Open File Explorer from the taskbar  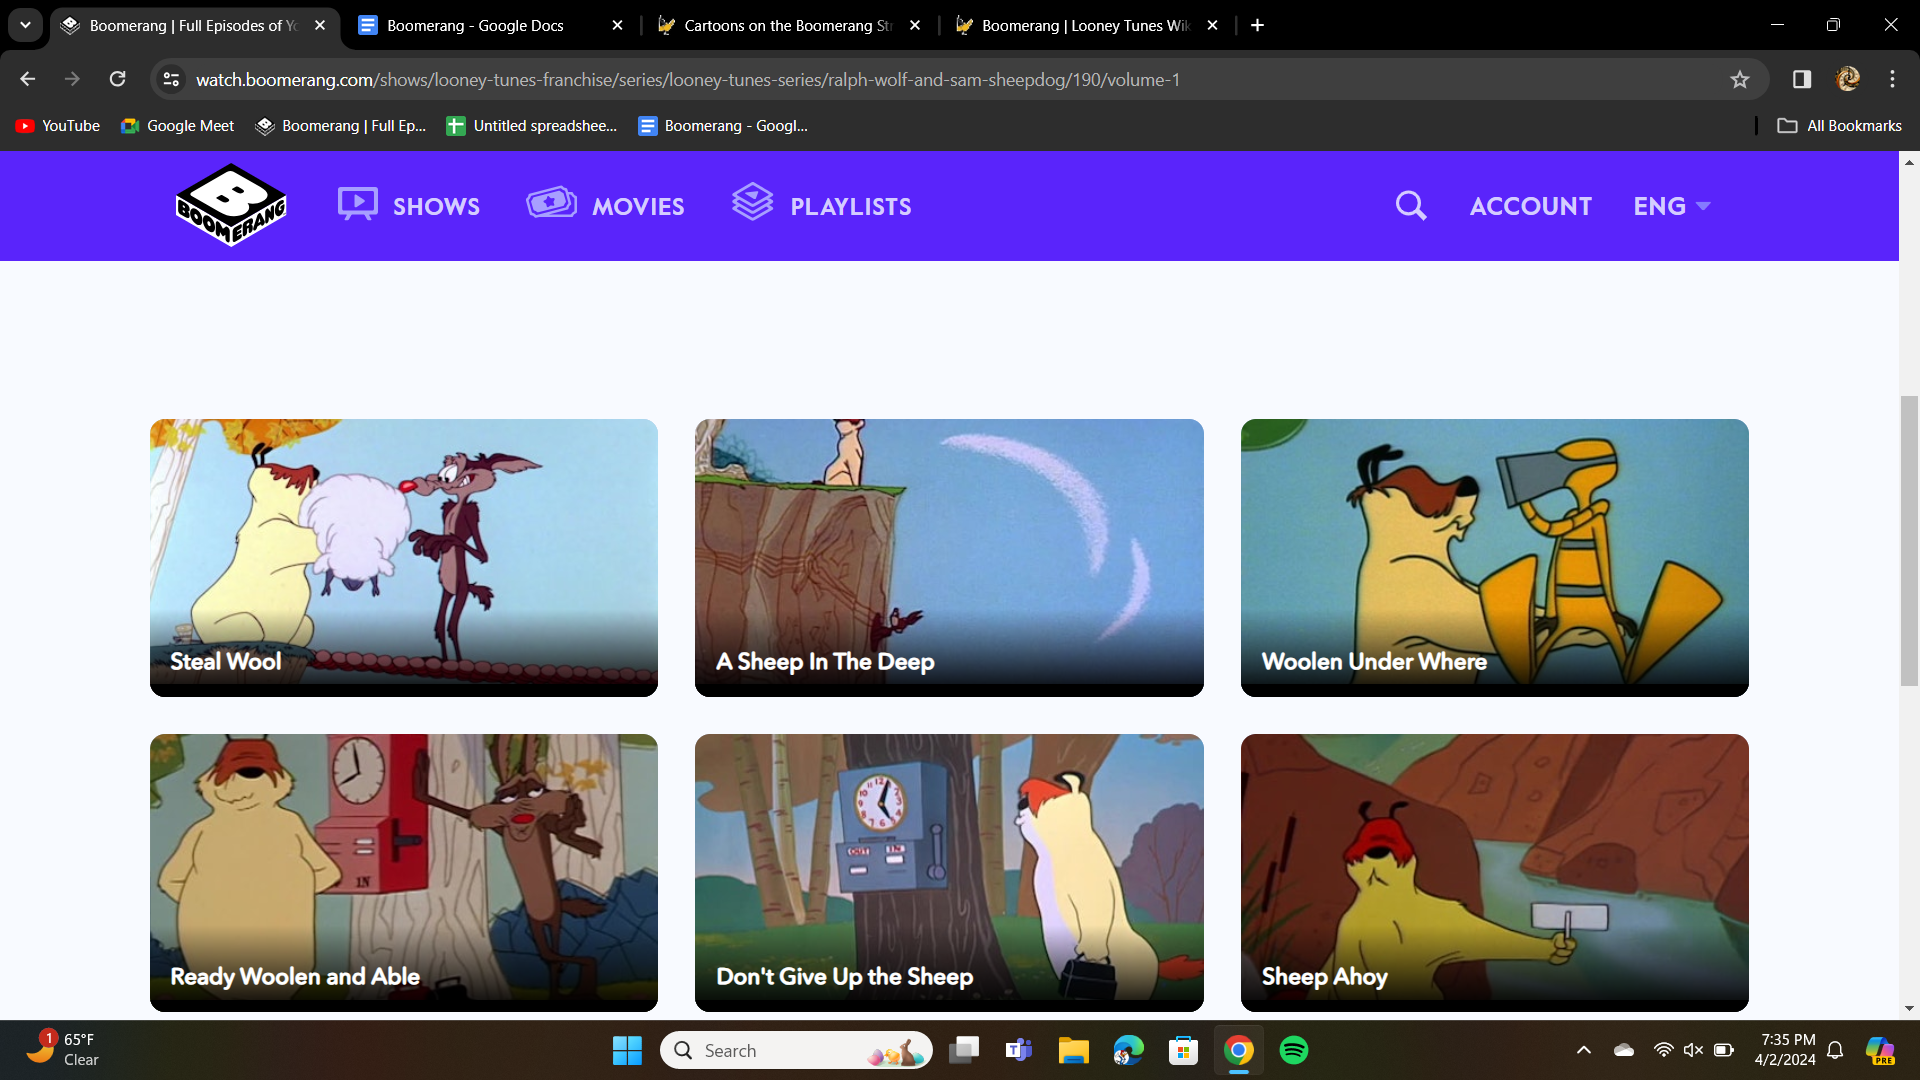[1074, 1050]
